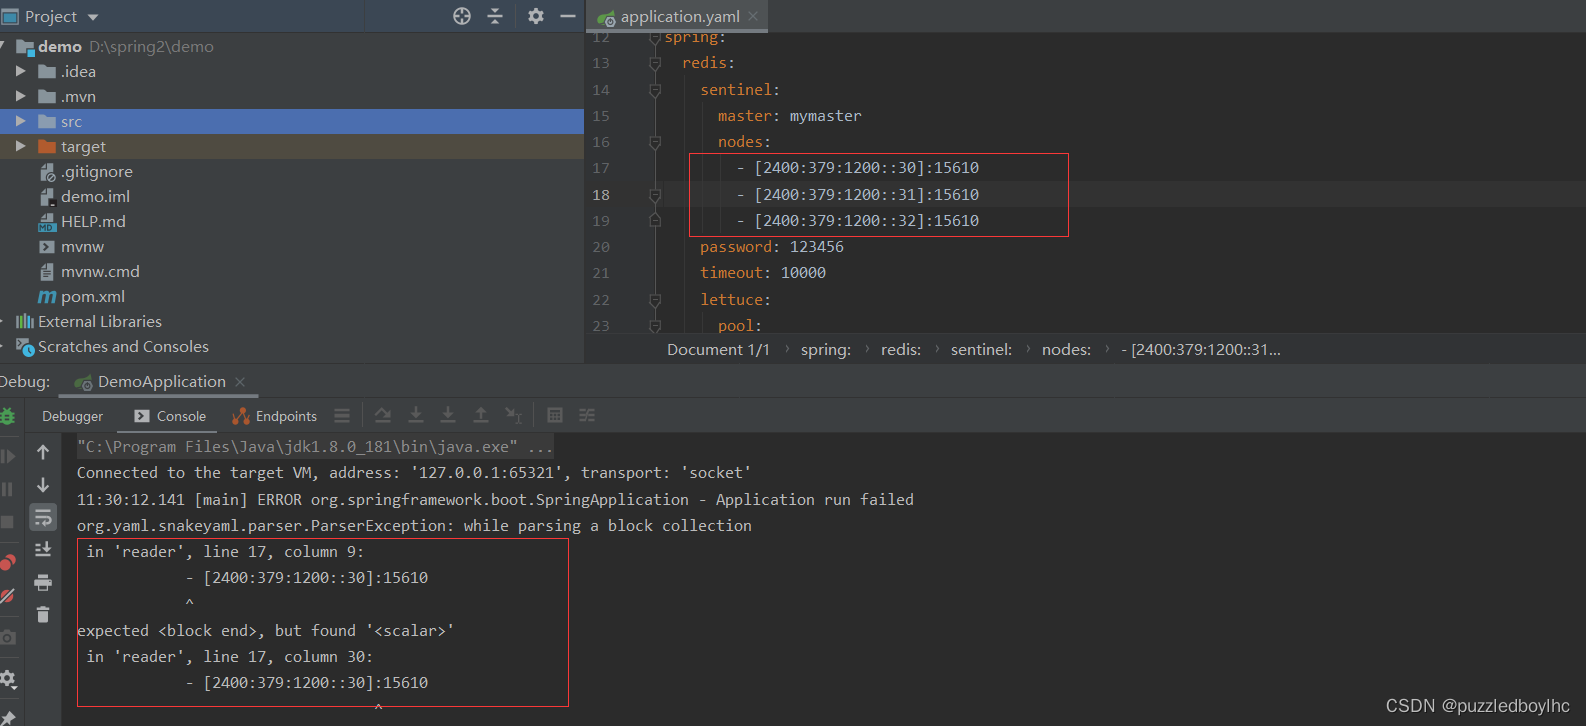The image size is (1586, 726).
Task: Click Resume Program icon
Action: pyautogui.click(x=7, y=456)
